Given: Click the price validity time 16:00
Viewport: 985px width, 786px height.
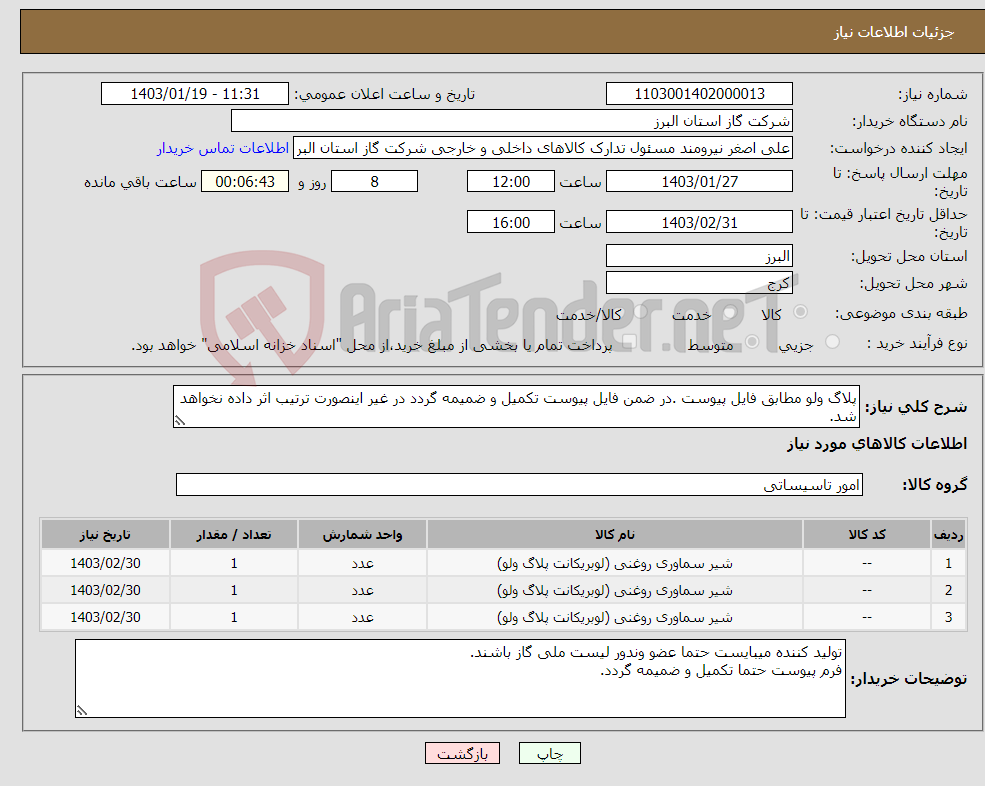Looking at the screenshot, I should [511, 222].
